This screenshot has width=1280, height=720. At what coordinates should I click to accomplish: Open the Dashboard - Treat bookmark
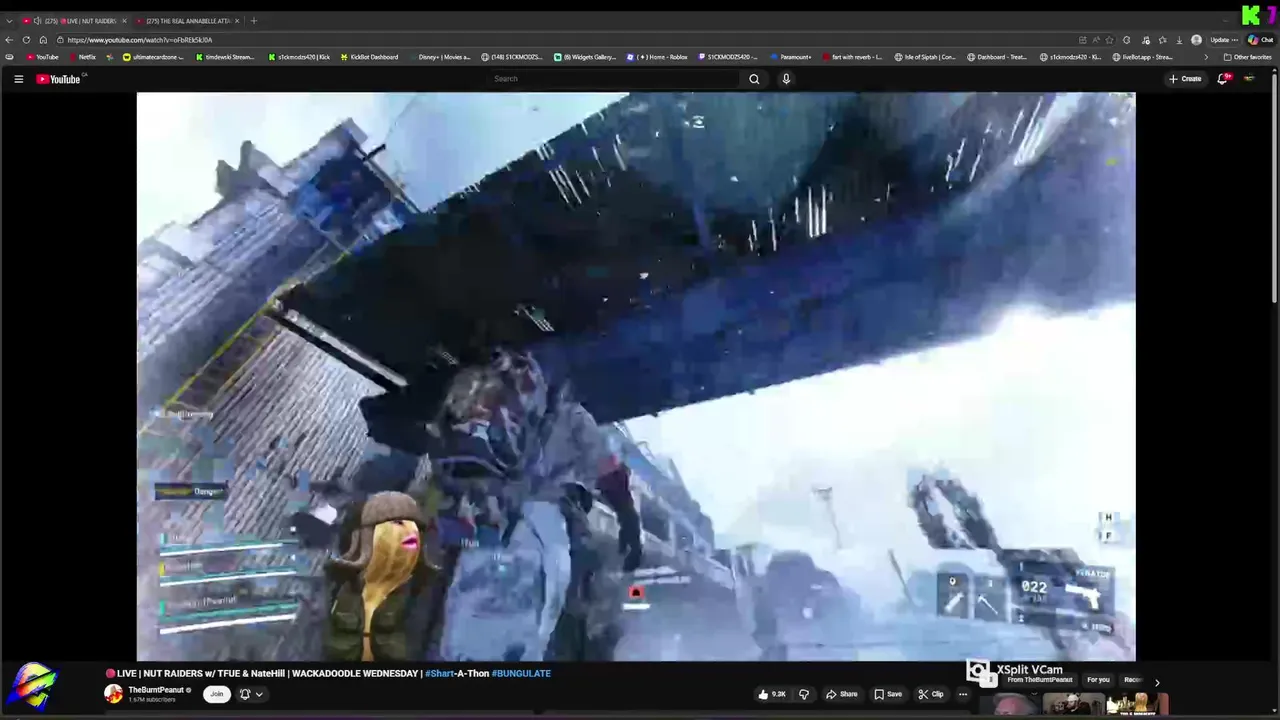(997, 57)
